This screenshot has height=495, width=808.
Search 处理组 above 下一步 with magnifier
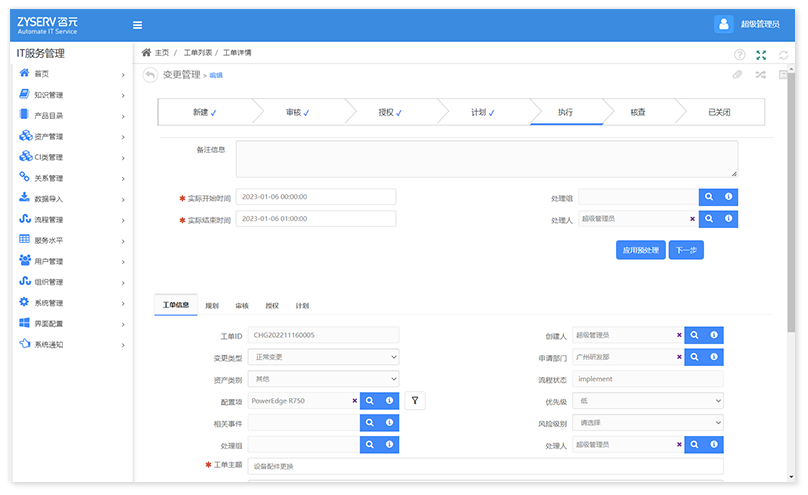(709, 197)
